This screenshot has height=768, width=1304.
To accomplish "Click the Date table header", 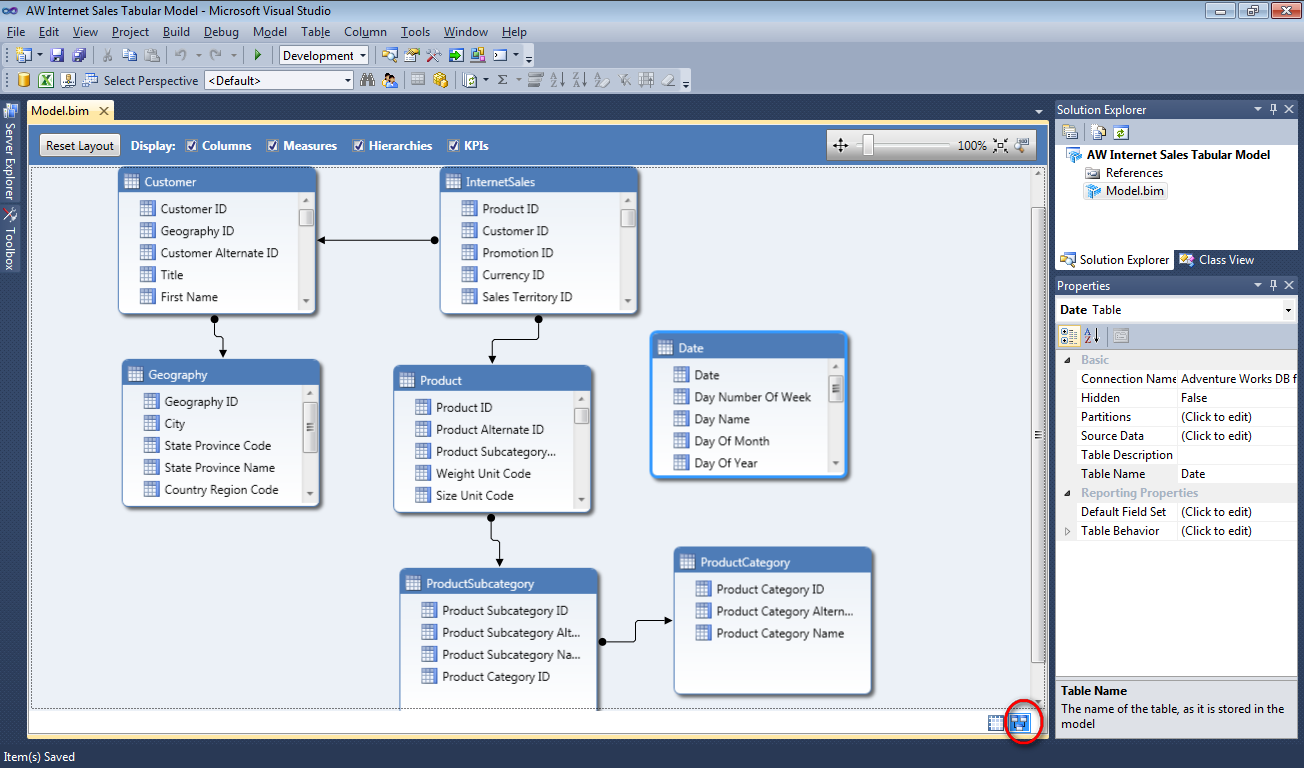I will coord(748,347).
